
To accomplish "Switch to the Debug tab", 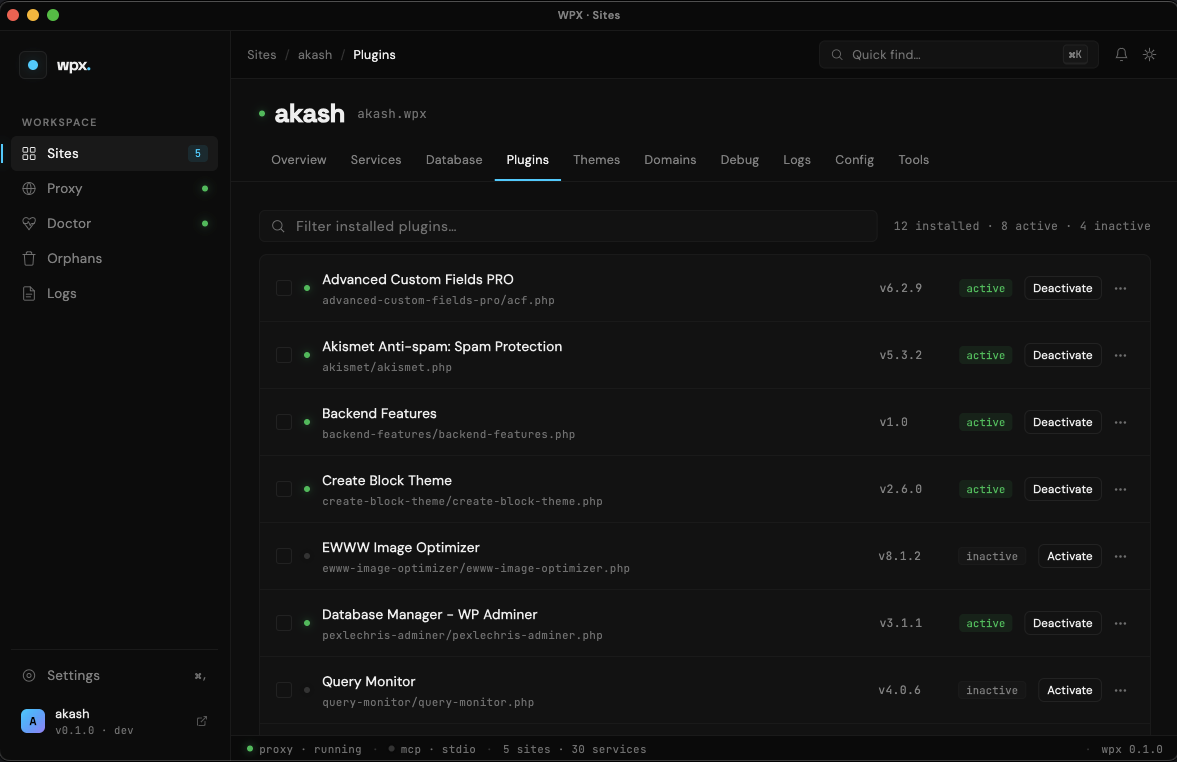I will (739, 160).
